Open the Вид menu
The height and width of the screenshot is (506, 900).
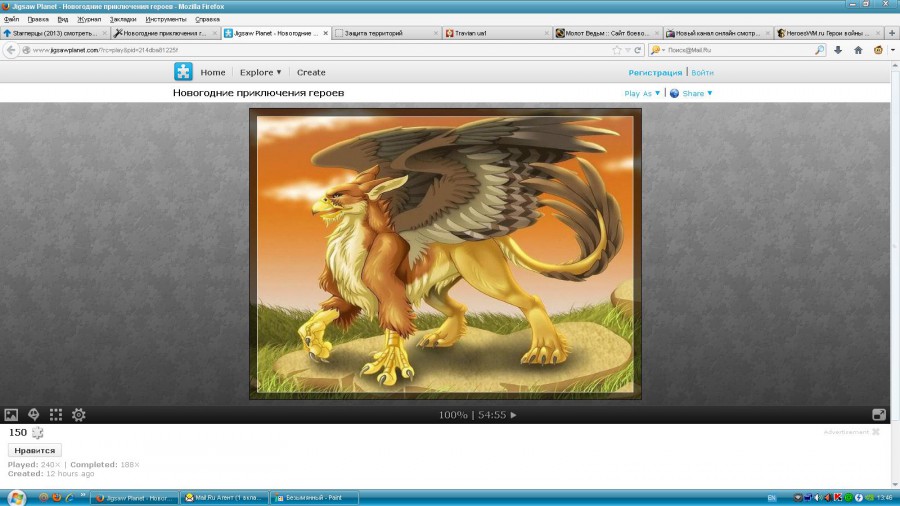coord(63,20)
